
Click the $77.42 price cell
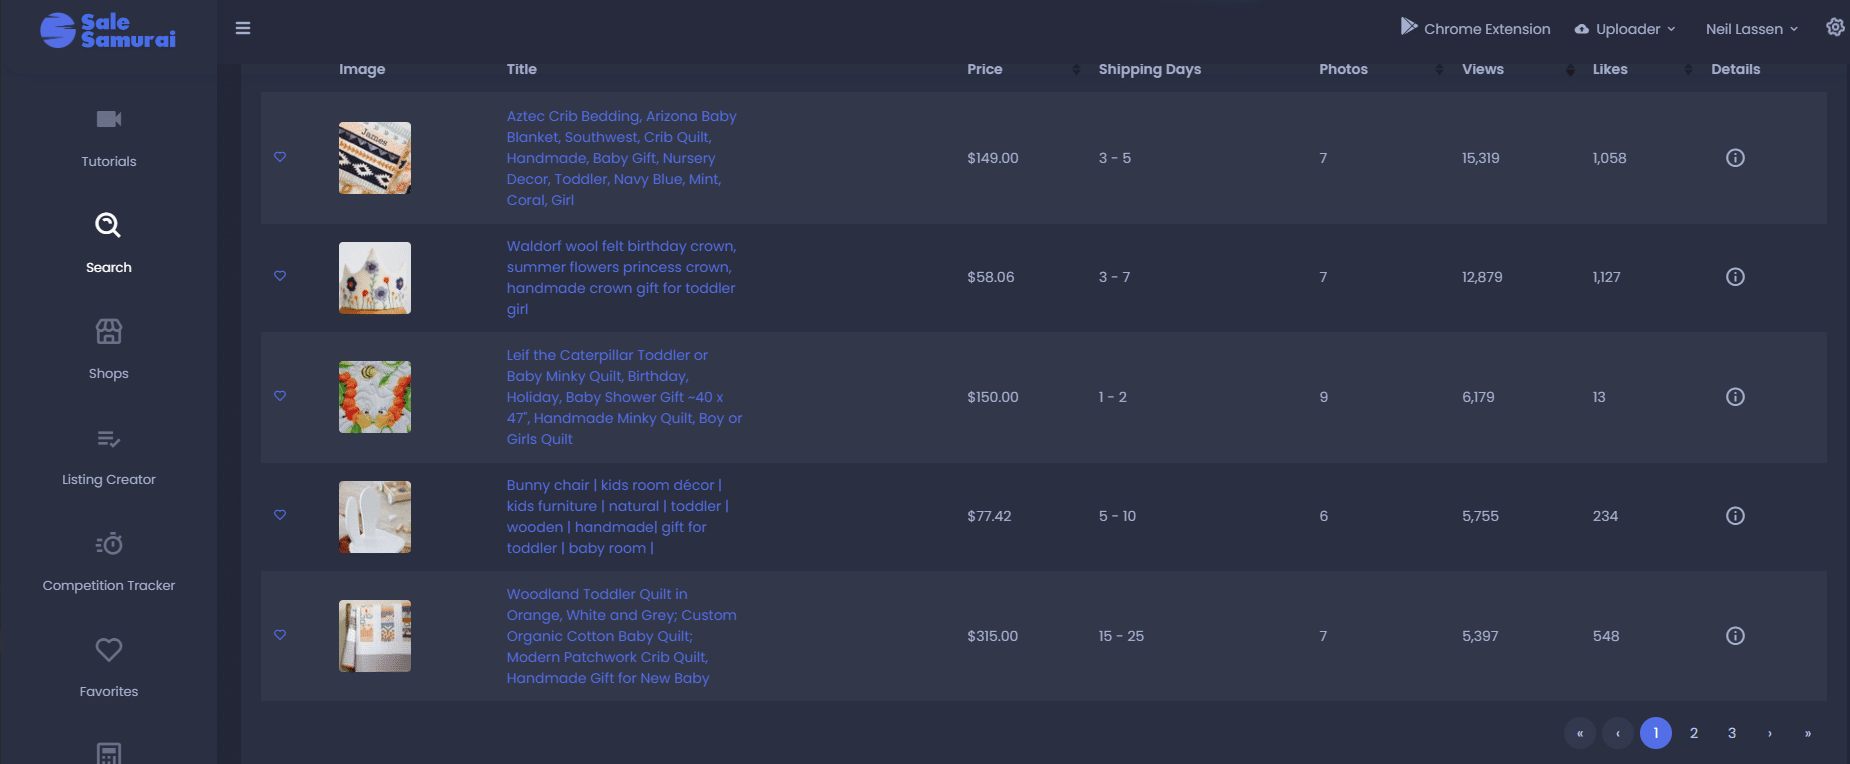[989, 516]
